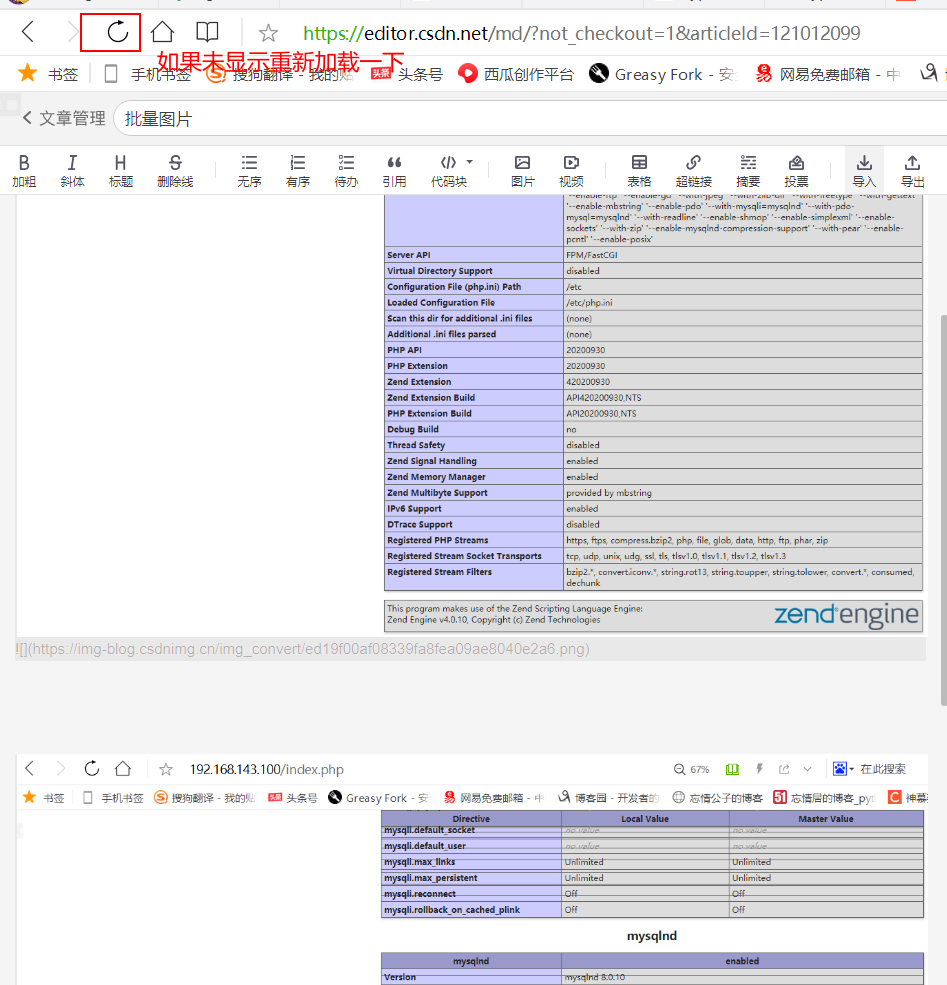Image resolution: width=947 pixels, height=985 pixels.
Task: Open the 忘情居的博客 bookmark
Action: click(x=825, y=798)
